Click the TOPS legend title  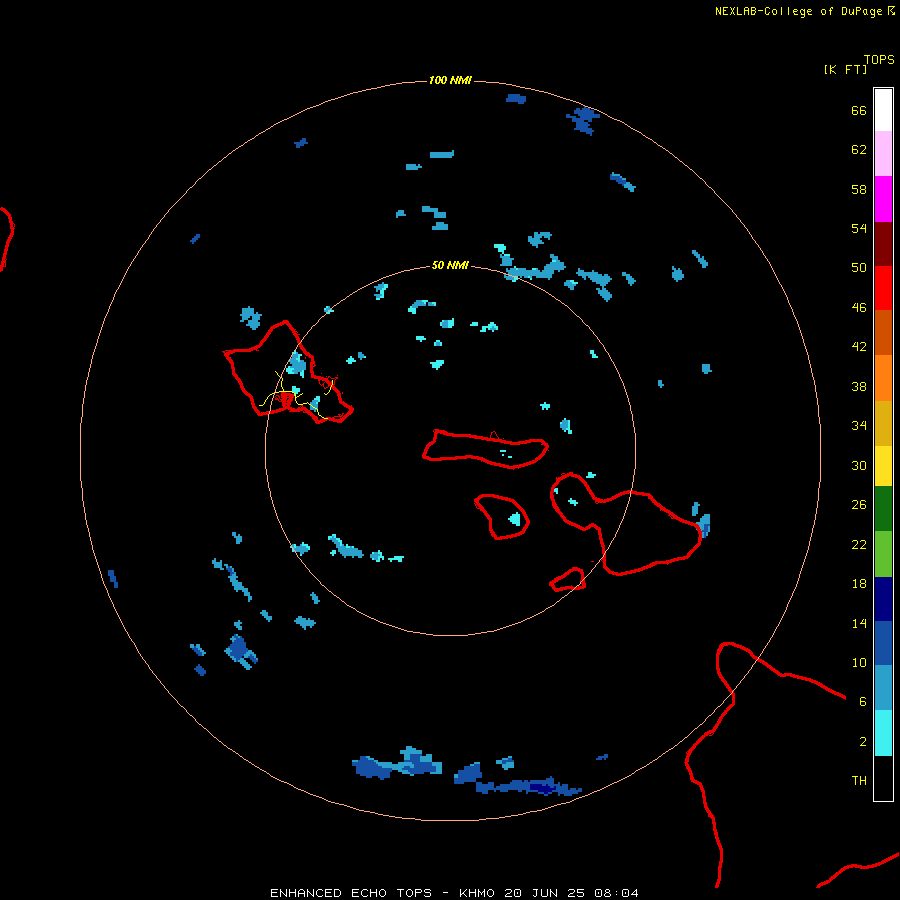(x=879, y=59)
